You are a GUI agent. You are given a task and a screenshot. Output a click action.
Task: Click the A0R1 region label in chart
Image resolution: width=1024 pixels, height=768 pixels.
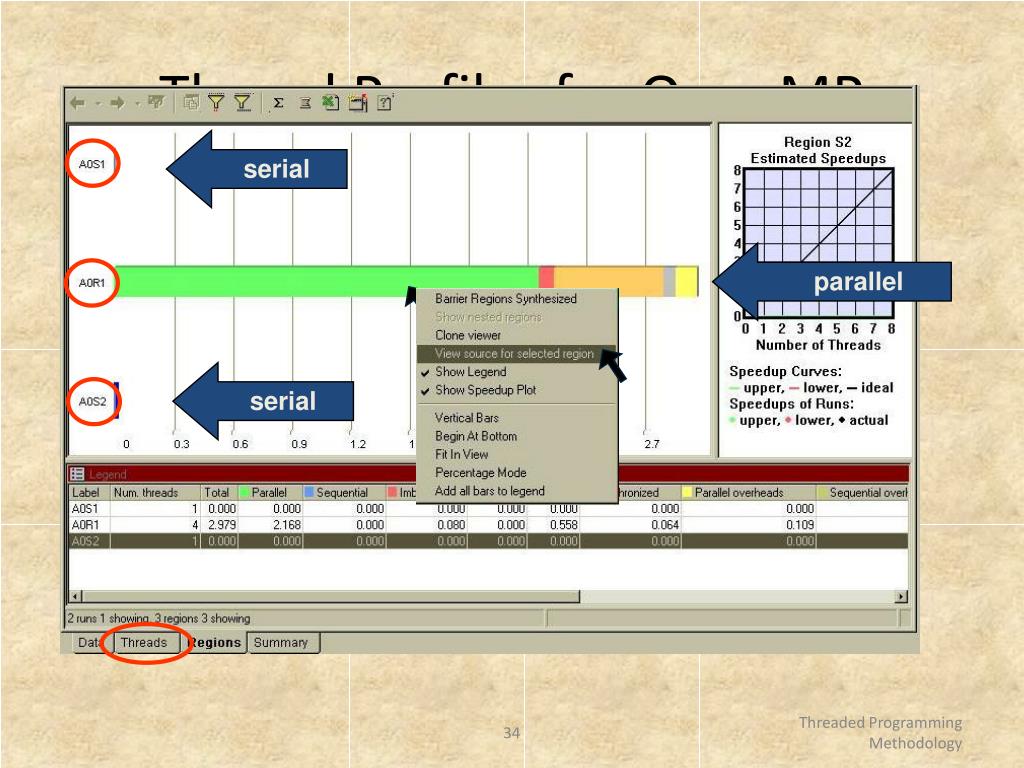pyautogui.click(x=92, y=283)
